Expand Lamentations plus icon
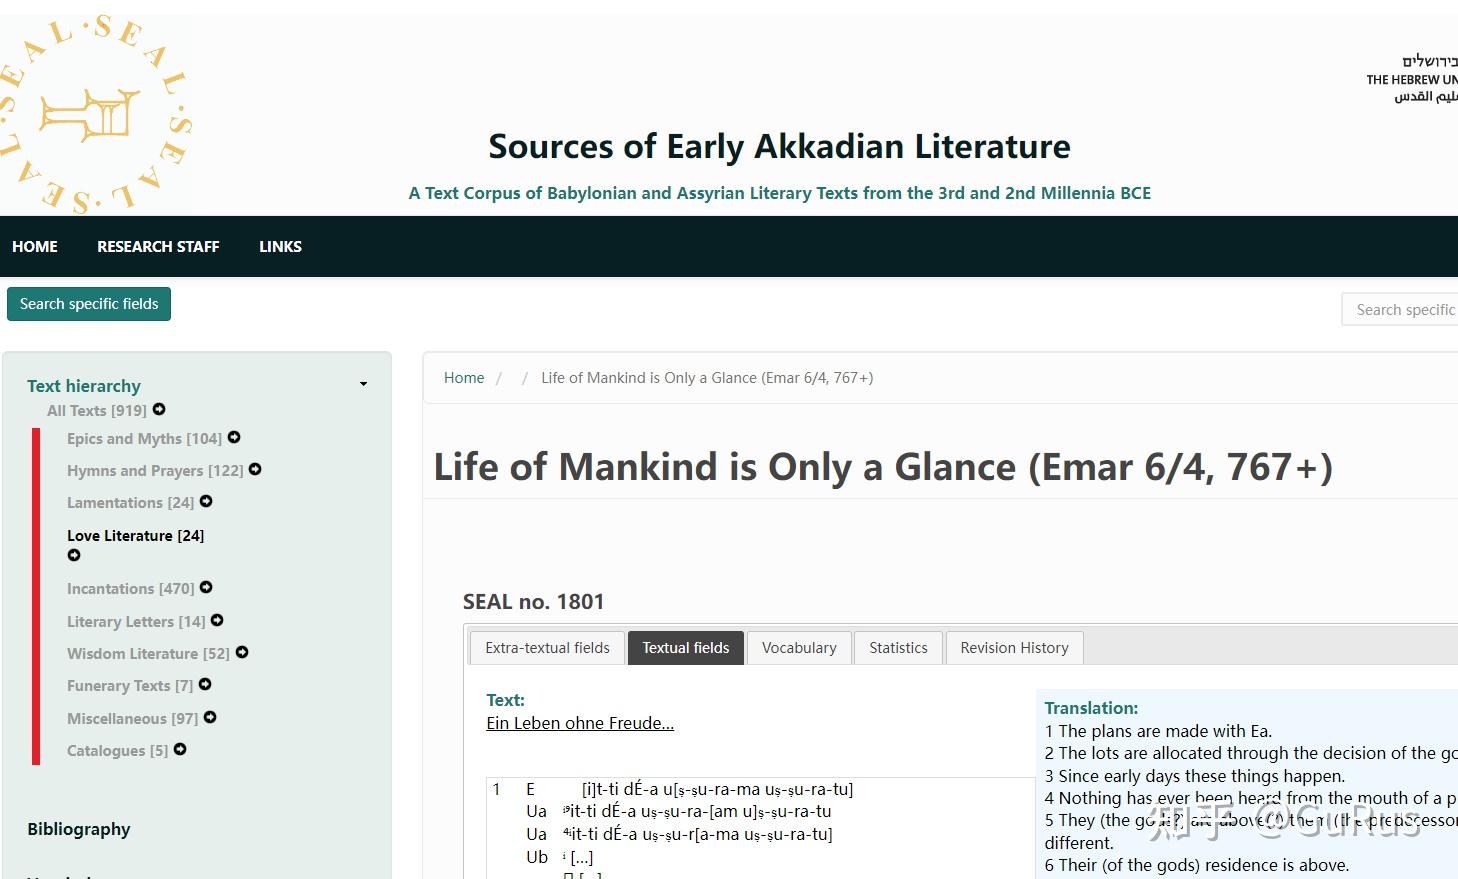This screenshot has width=1458, height=879. tap(206, 501)
